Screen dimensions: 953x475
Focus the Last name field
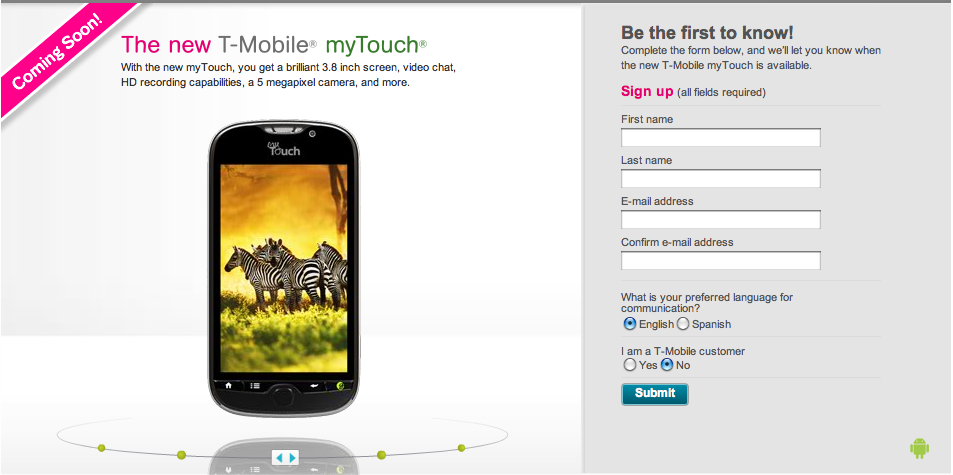pos(721,179)
